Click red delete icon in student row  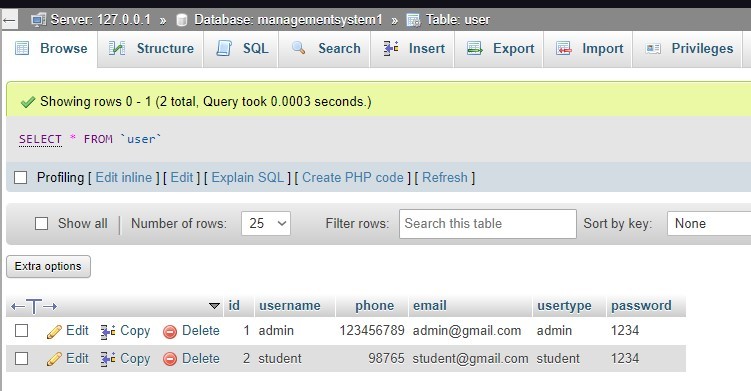coord(170,359)
